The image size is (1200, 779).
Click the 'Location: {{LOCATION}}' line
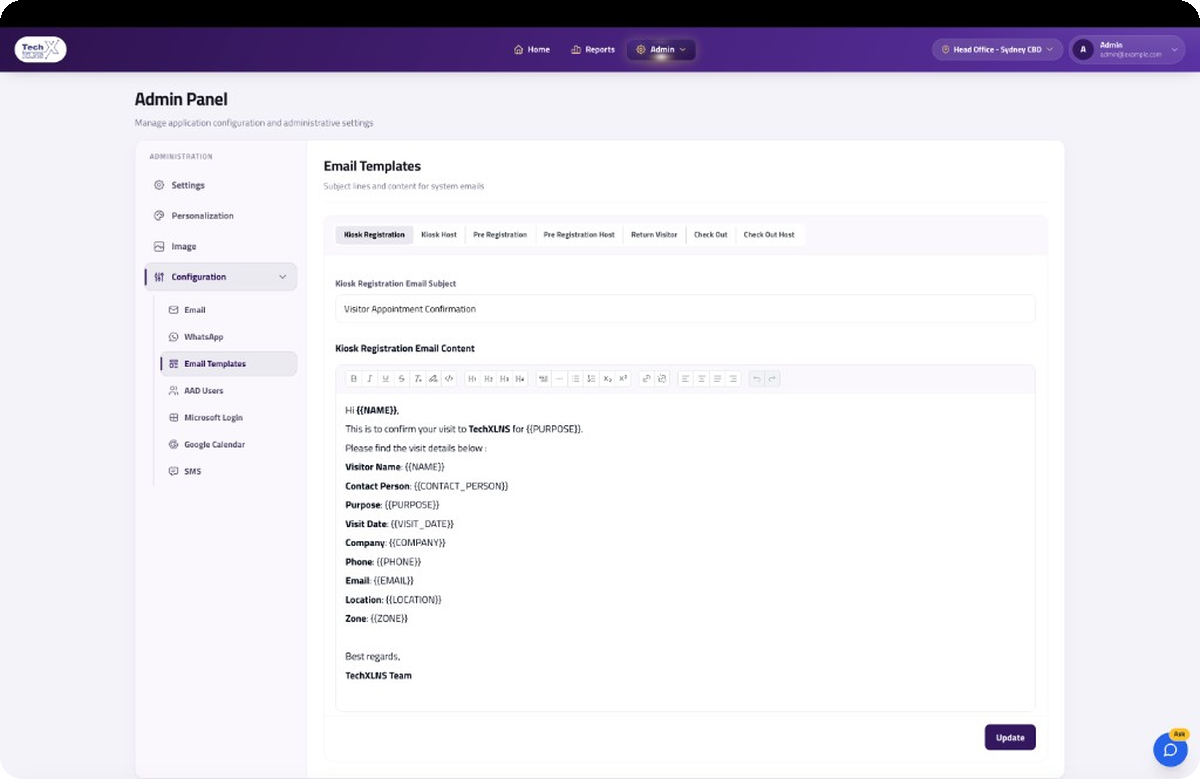(393, 600)
